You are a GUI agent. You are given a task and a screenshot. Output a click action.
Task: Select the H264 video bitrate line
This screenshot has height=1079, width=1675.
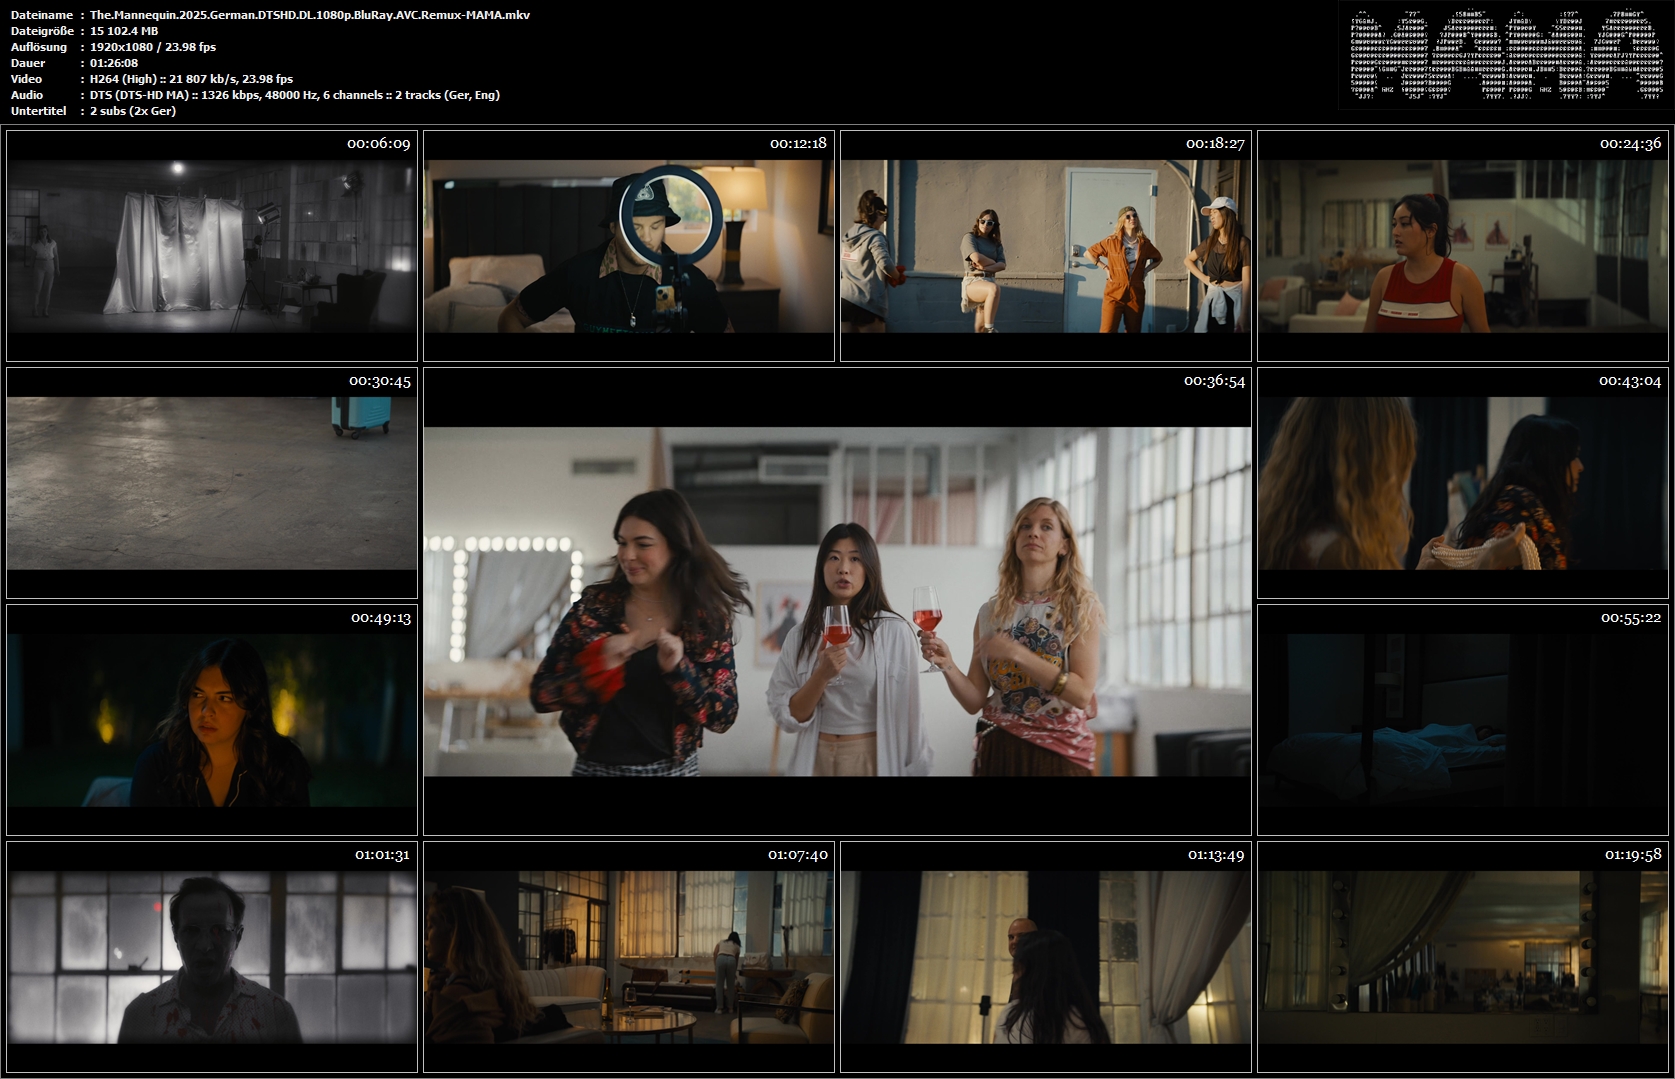(191, 79)
